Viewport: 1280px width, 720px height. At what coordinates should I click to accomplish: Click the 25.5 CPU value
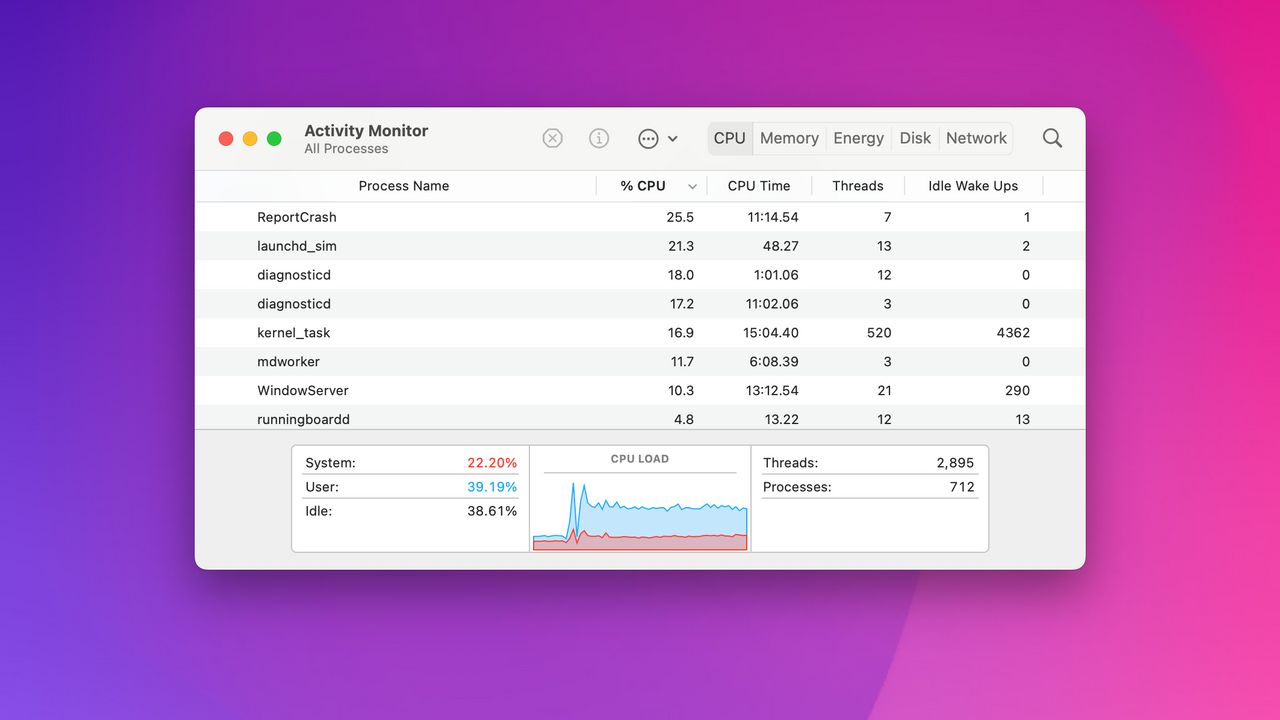680,217
